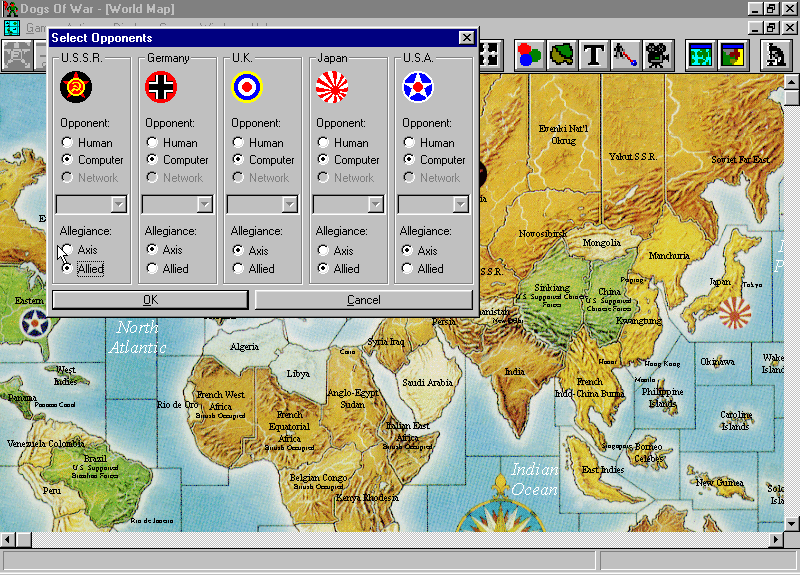Click the Okinawa label on the map
This screenshot has height=575, width=800.
[717, 362]
